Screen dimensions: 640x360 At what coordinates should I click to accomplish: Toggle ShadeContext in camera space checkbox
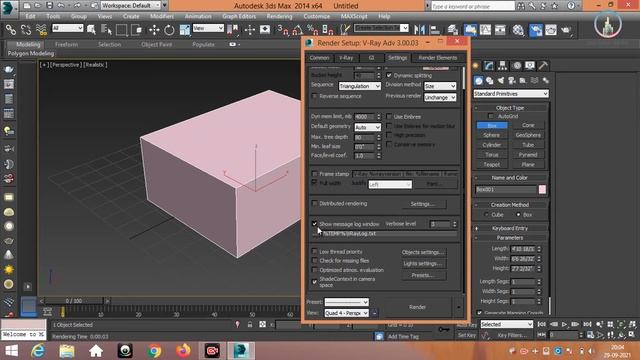(314, 282)
